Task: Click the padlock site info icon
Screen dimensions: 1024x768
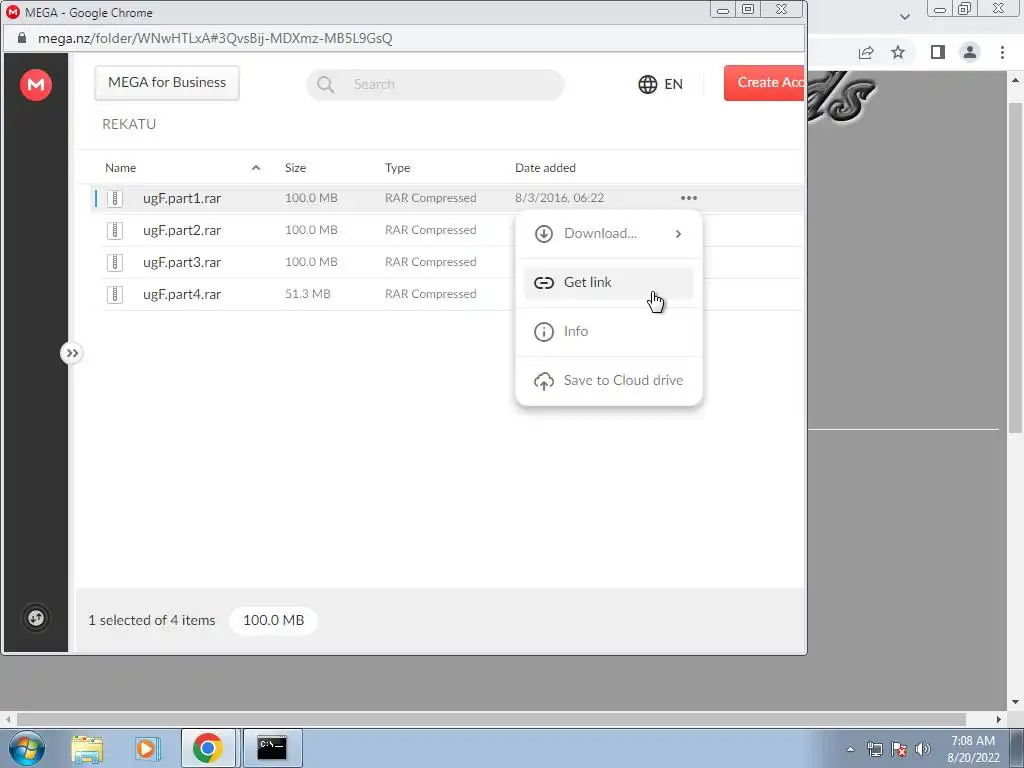Action: pyautogui.click(x=22, y=38)
